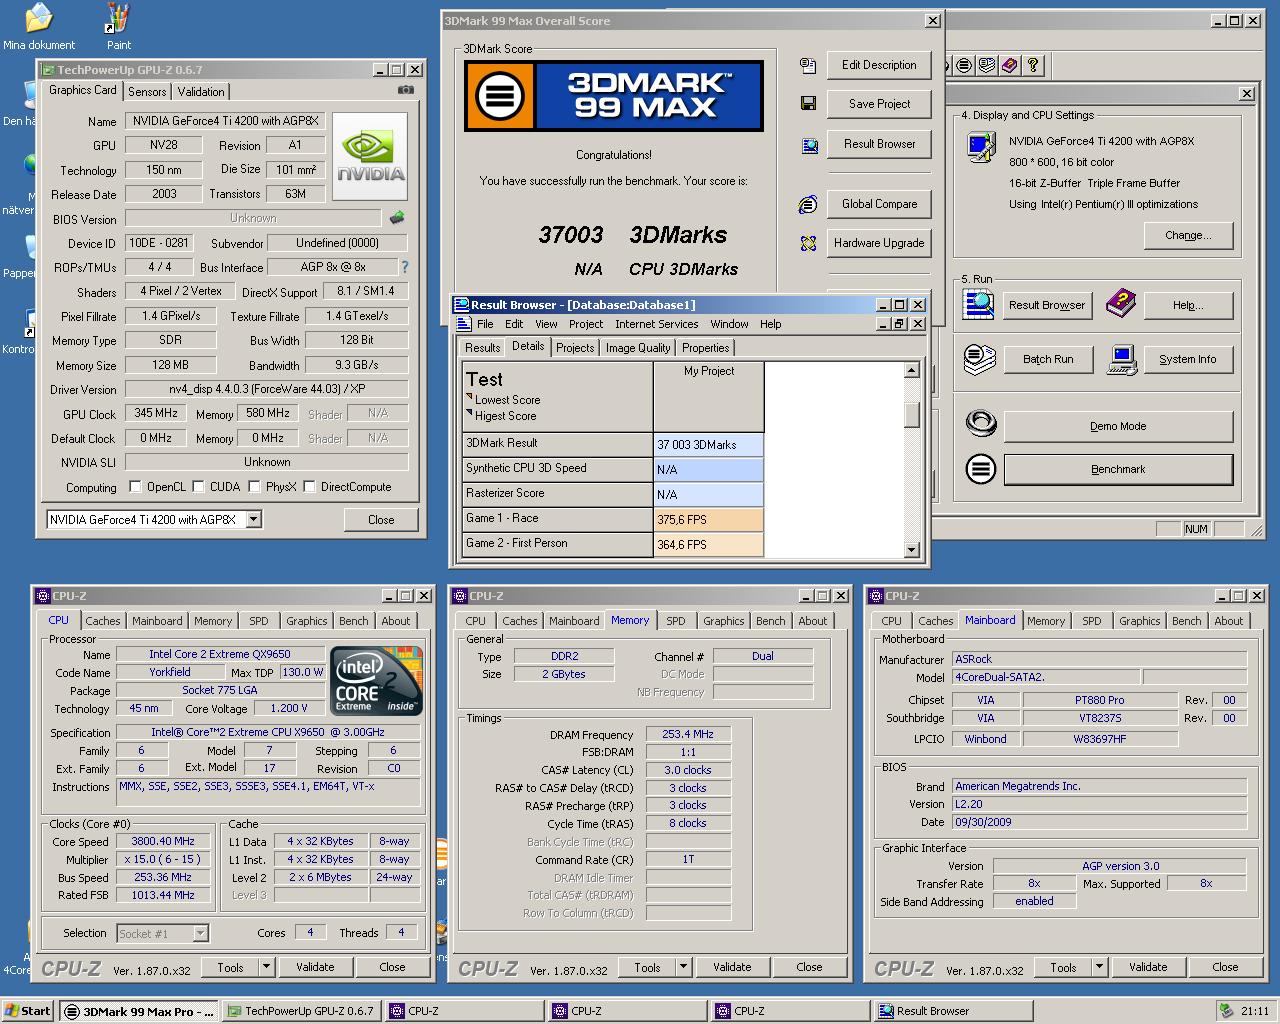1280x1024 pixels.
Task: Open the Project menu in Result Browser
Action: [x=586, y=324]
